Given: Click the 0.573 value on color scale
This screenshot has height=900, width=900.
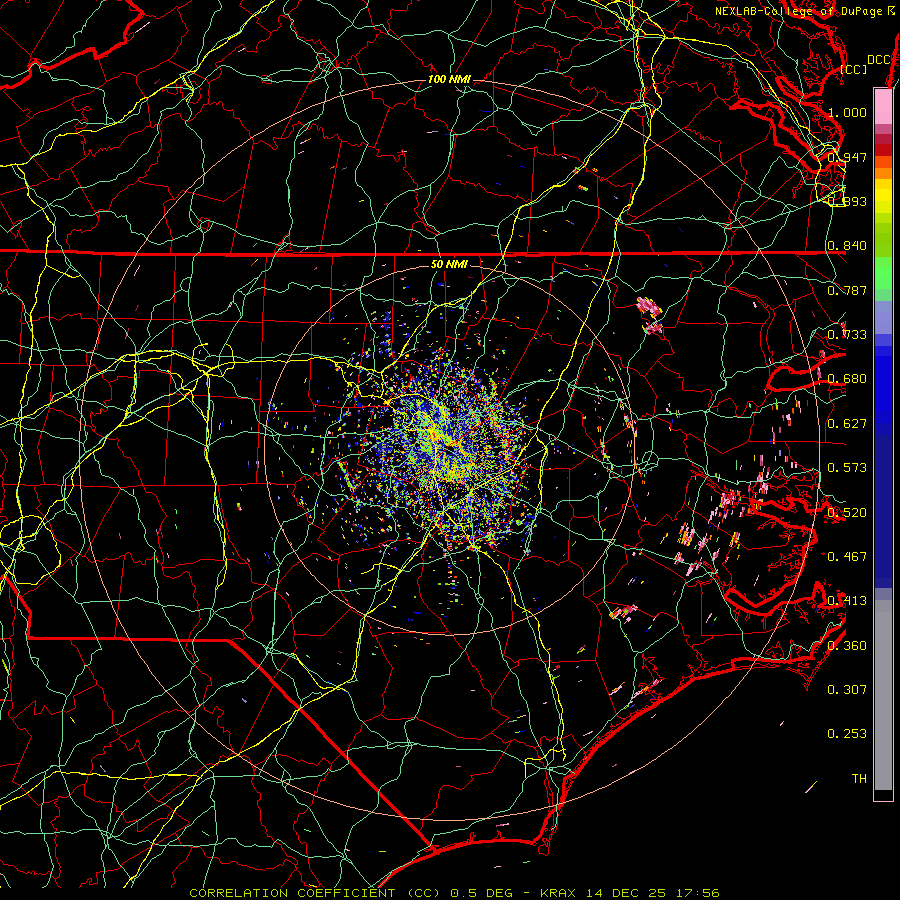Looking at the screenshot, I should coord(847,468).
